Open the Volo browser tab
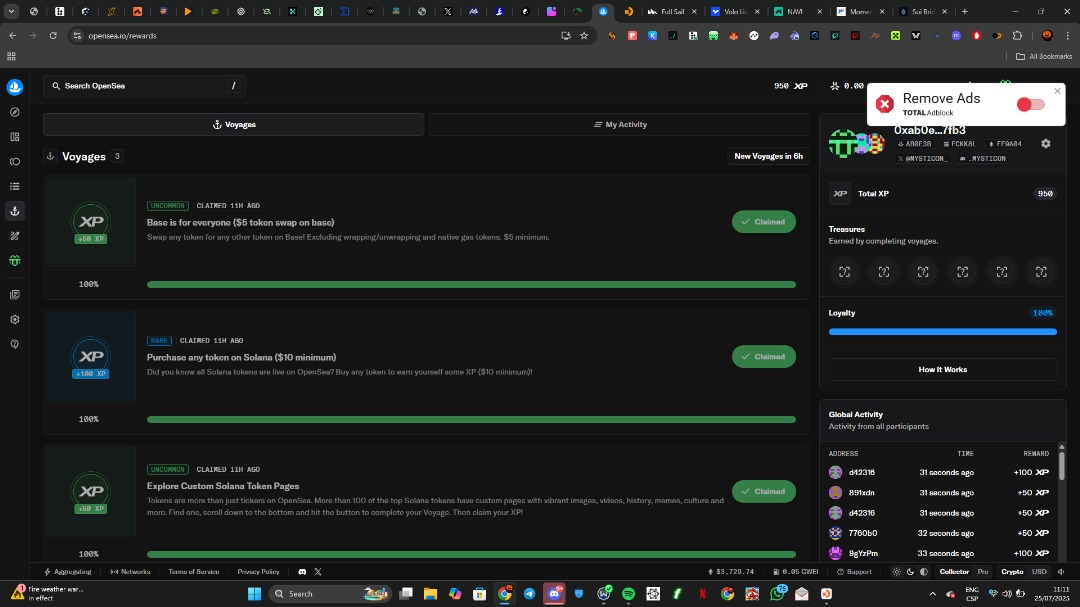Viewport: 1080px width, 607px height. [x=736, y=12]
